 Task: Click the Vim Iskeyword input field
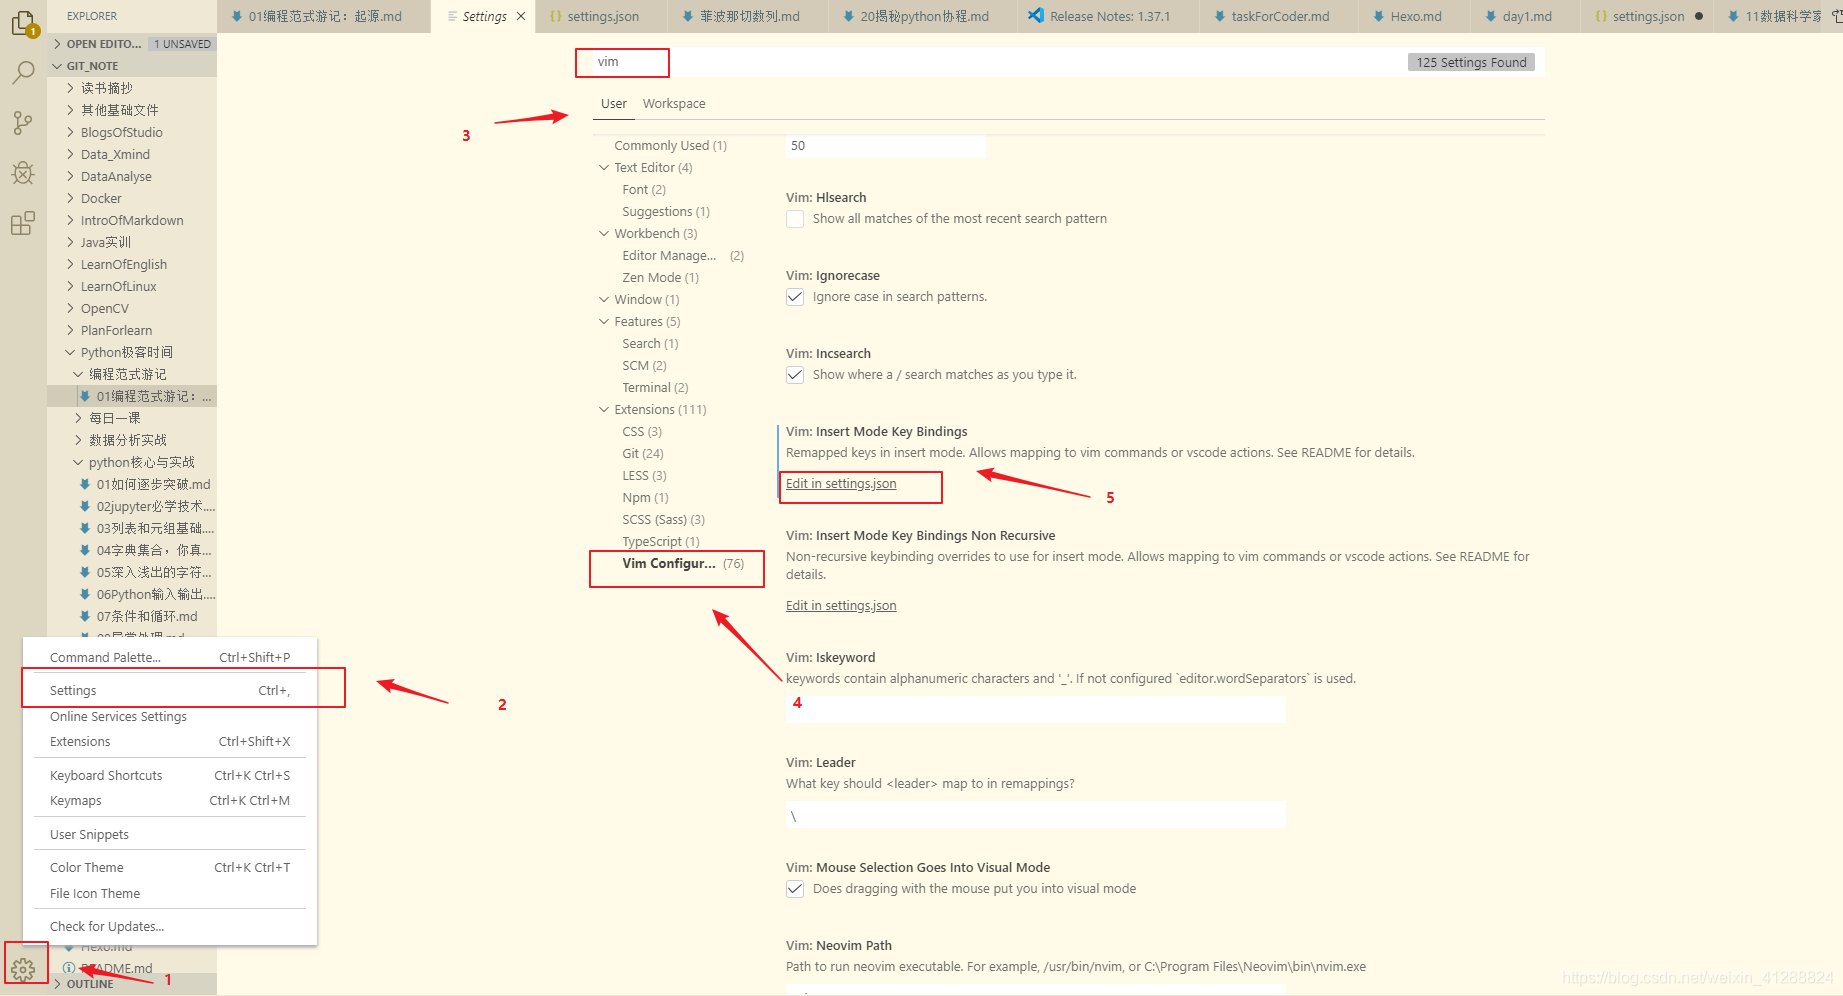(1035, 710)
